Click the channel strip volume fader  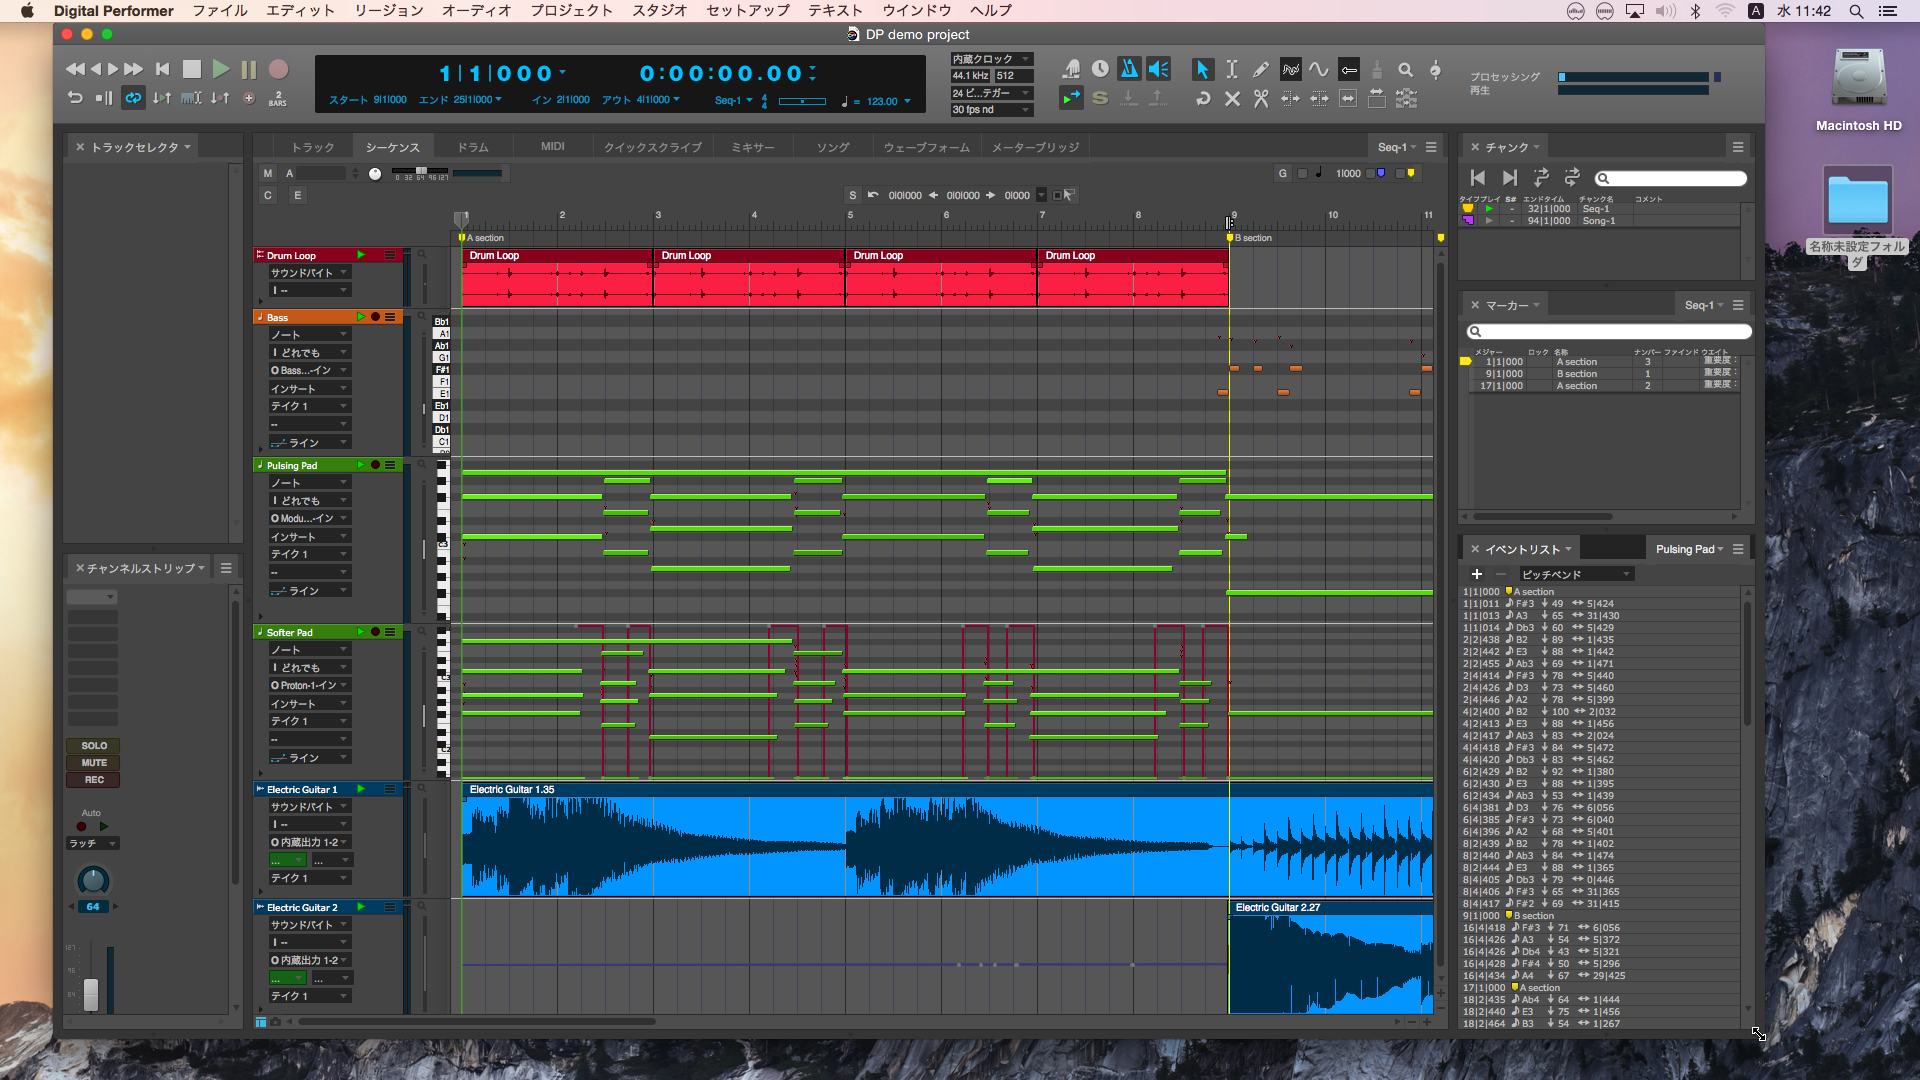click(x=91, y=994)
